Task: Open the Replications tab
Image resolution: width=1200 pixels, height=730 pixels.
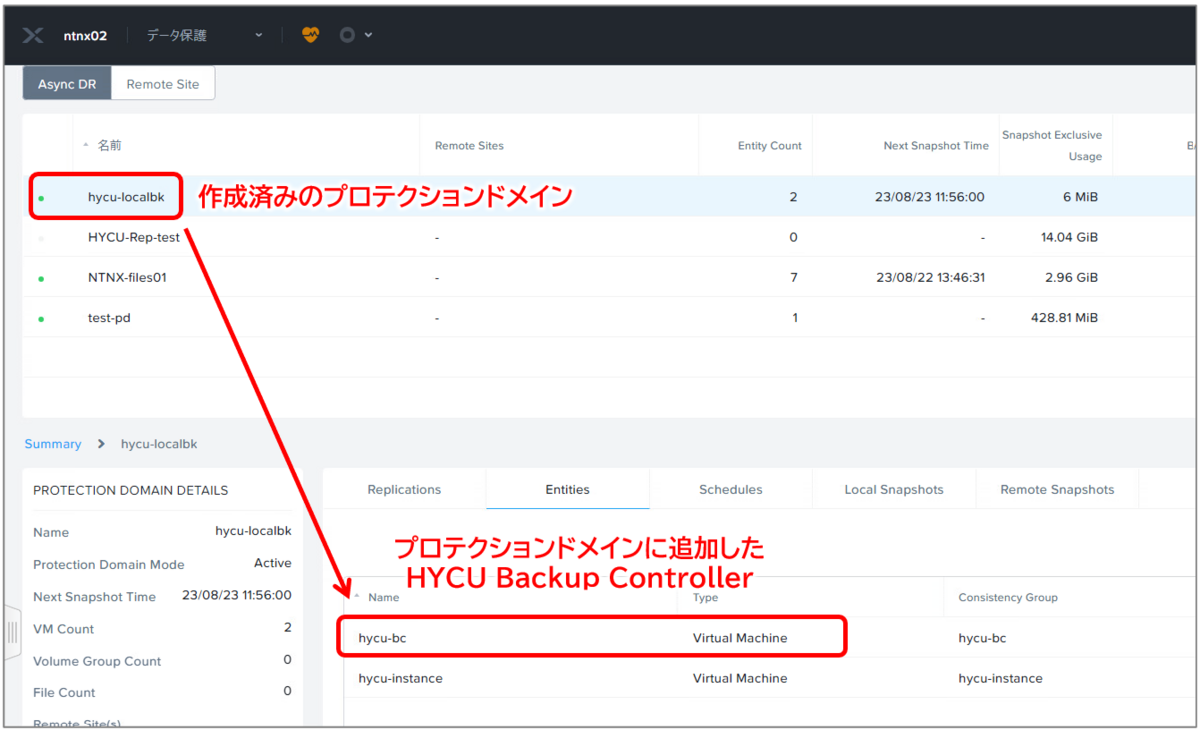Action: click(404, 490)
